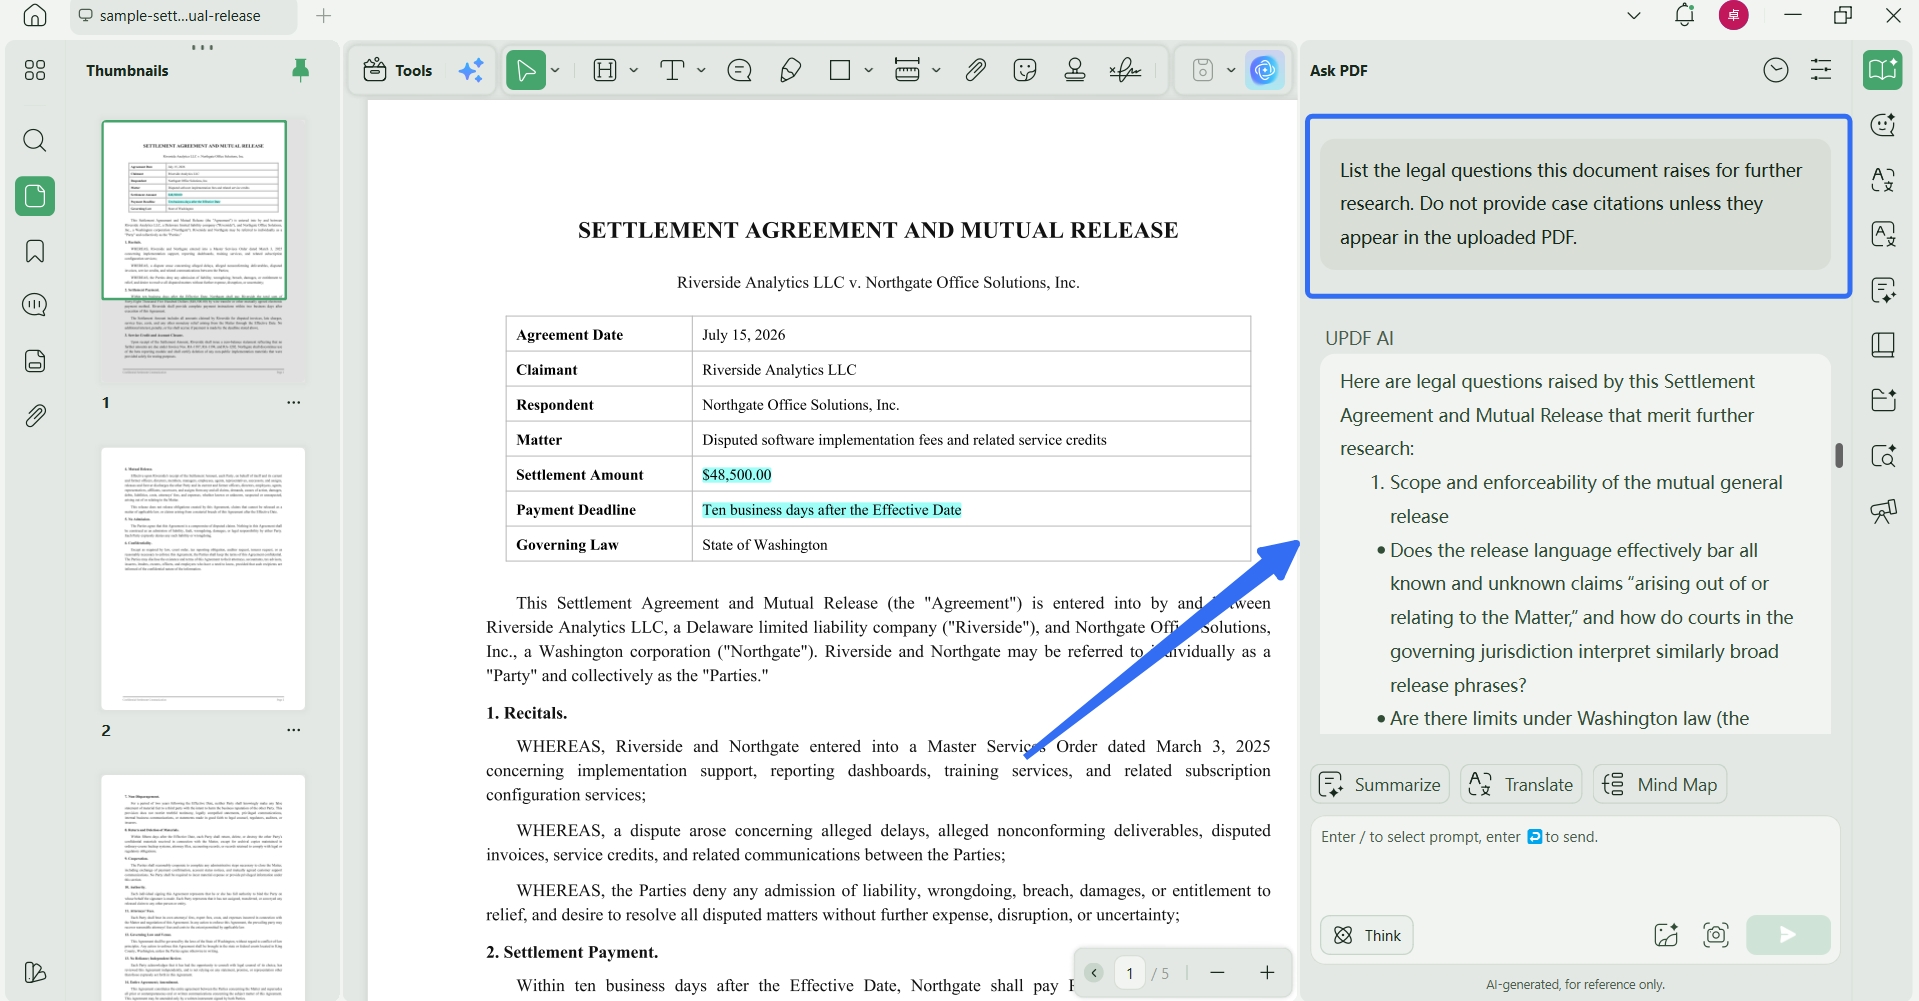Viewport: 1919px width, 1001px height.
Task: Open the home screen icon
Action: pos(35,15)
